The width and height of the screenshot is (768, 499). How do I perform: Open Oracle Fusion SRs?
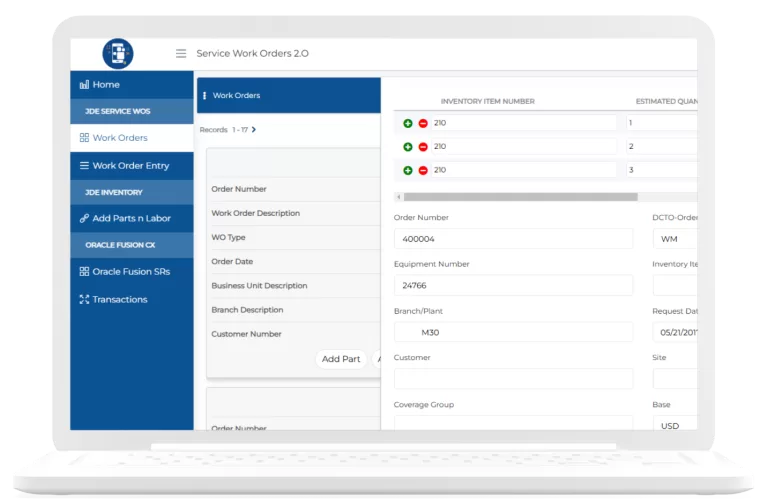(132, 271)
